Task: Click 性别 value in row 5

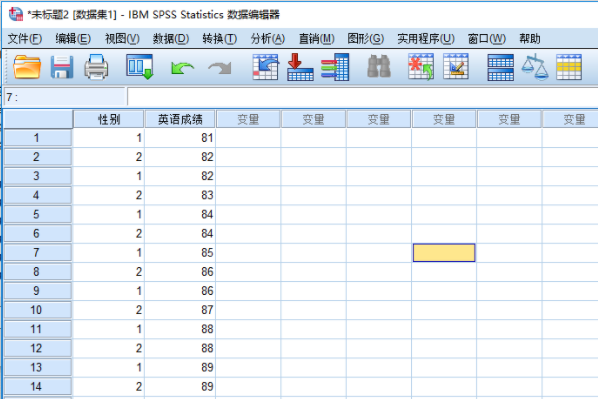Action: (x=109, y=214)
